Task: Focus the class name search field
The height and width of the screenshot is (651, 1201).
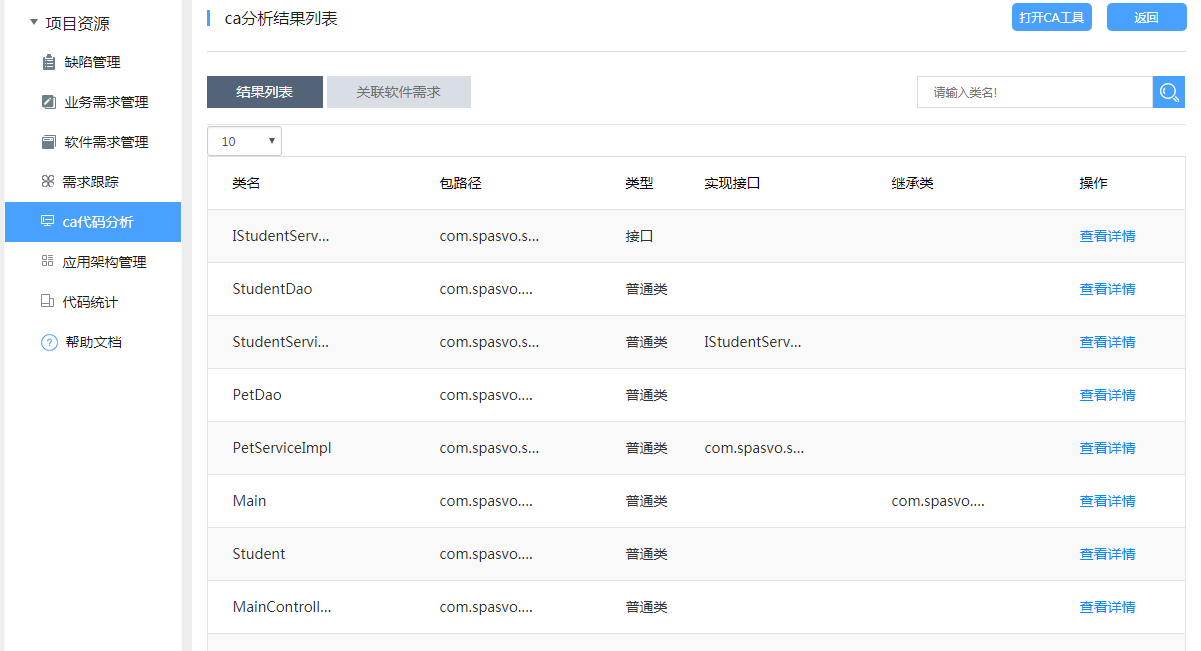Action: click(1034, 92)
